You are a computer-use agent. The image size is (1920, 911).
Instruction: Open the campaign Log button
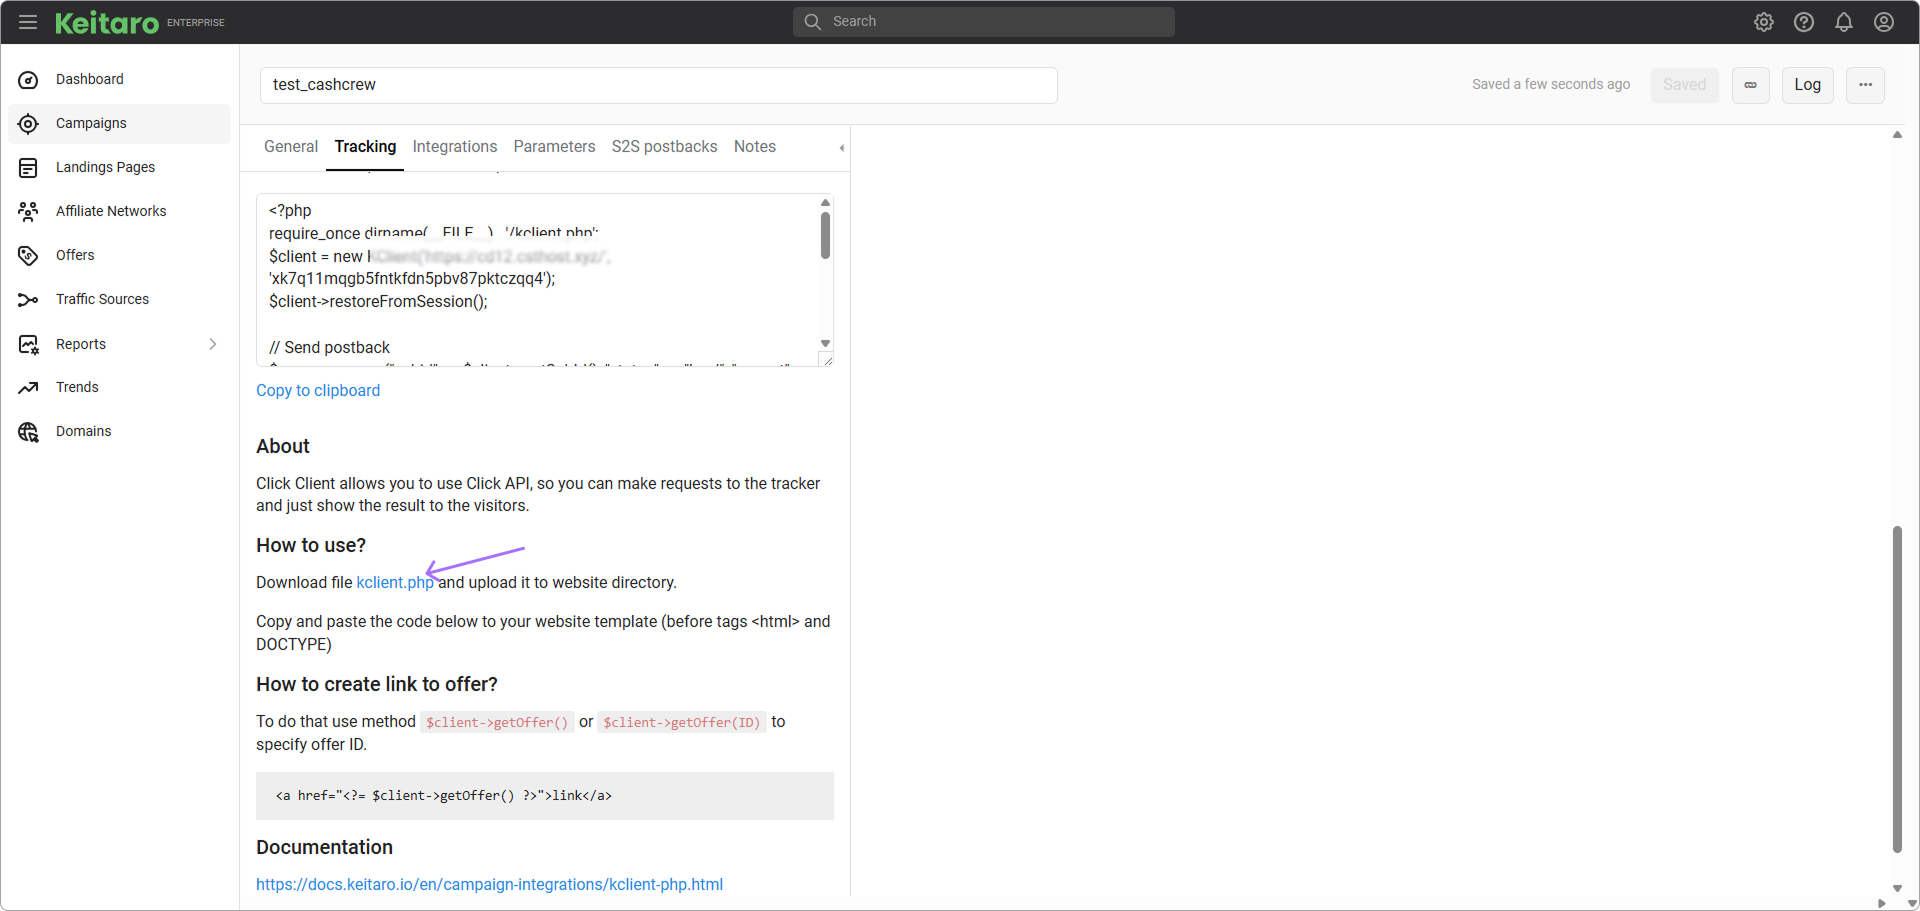(x=1808, y=85)
